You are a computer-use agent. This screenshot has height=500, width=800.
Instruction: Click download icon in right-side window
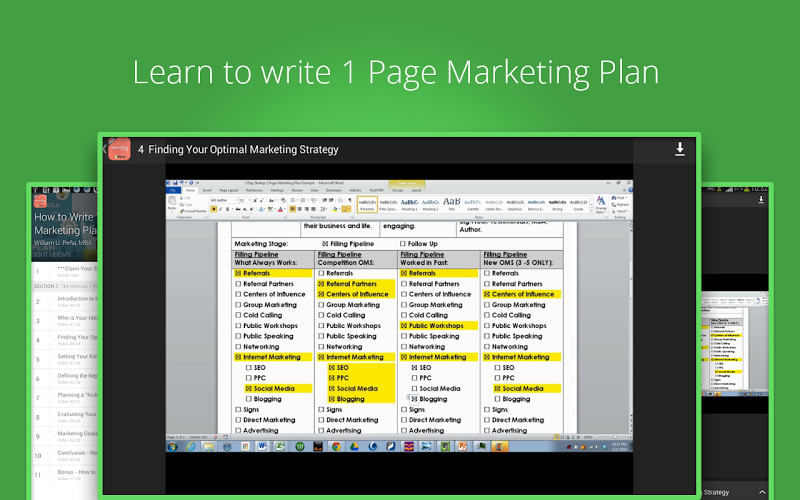pyautogui.click(x=761, y=200)
